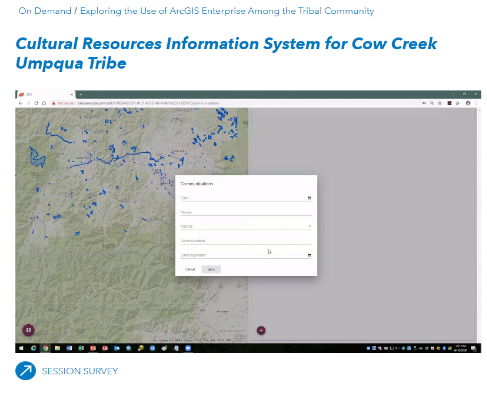Click the taskbar clock and date
Viewport: 487px width, 398px height.
click(461, 348)
